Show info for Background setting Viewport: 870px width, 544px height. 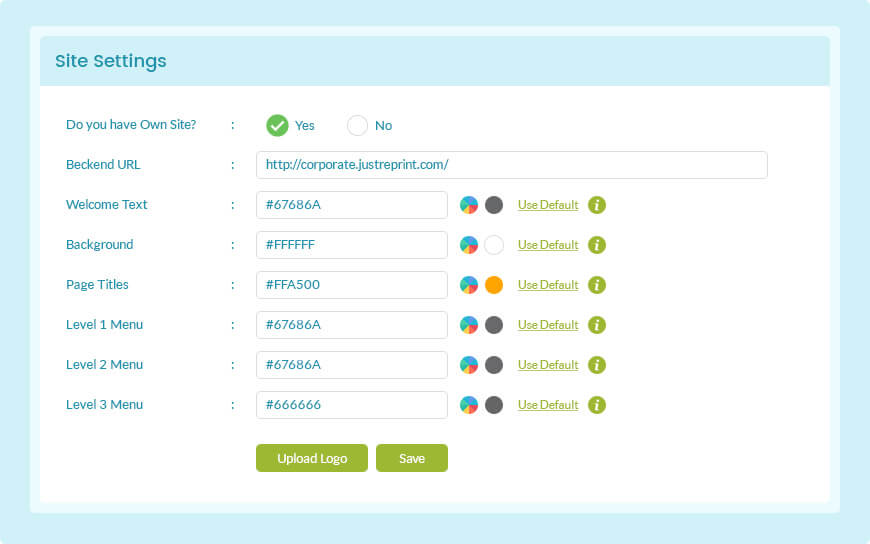pyautogui.click(x=596, y=245)
